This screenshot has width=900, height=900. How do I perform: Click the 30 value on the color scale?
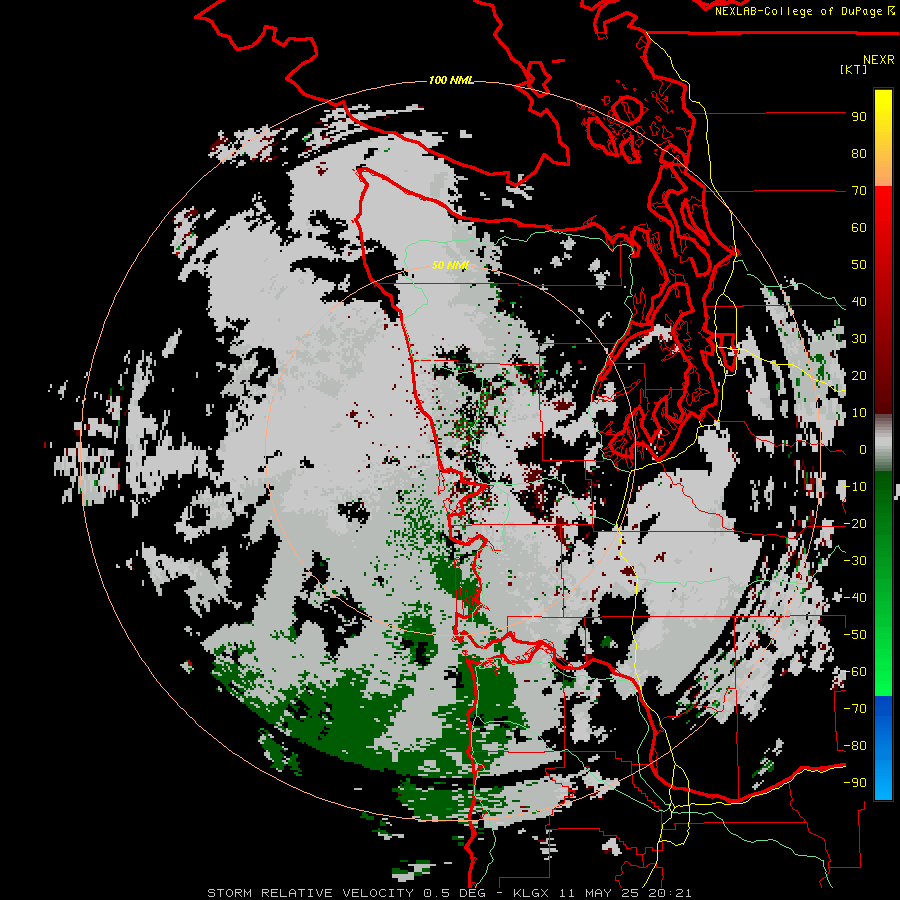point(859,339)
